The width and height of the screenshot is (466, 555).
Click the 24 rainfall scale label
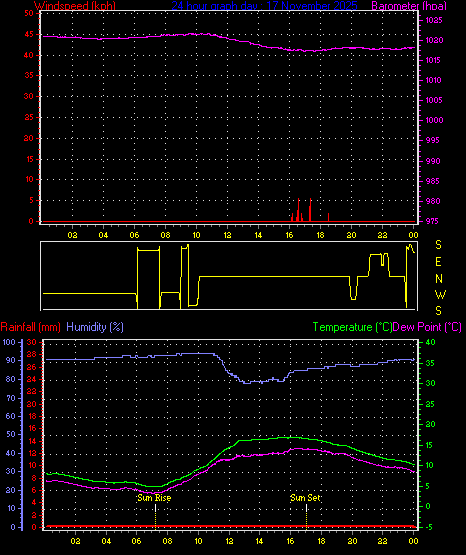click(x=32, y=379)
